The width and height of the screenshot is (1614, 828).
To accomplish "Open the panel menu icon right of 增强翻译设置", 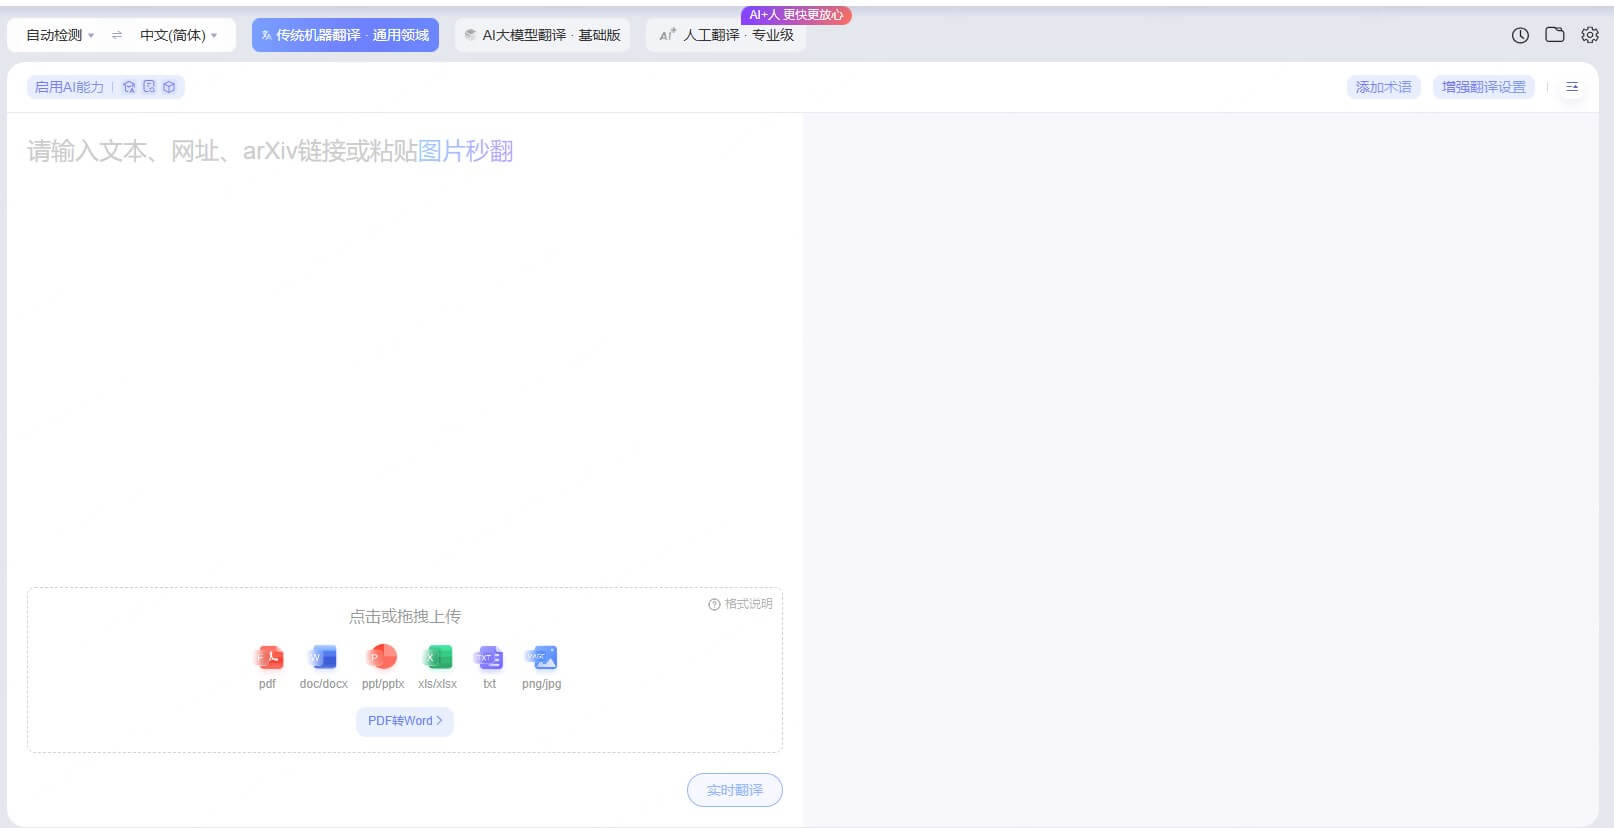I will [1572, 87].
